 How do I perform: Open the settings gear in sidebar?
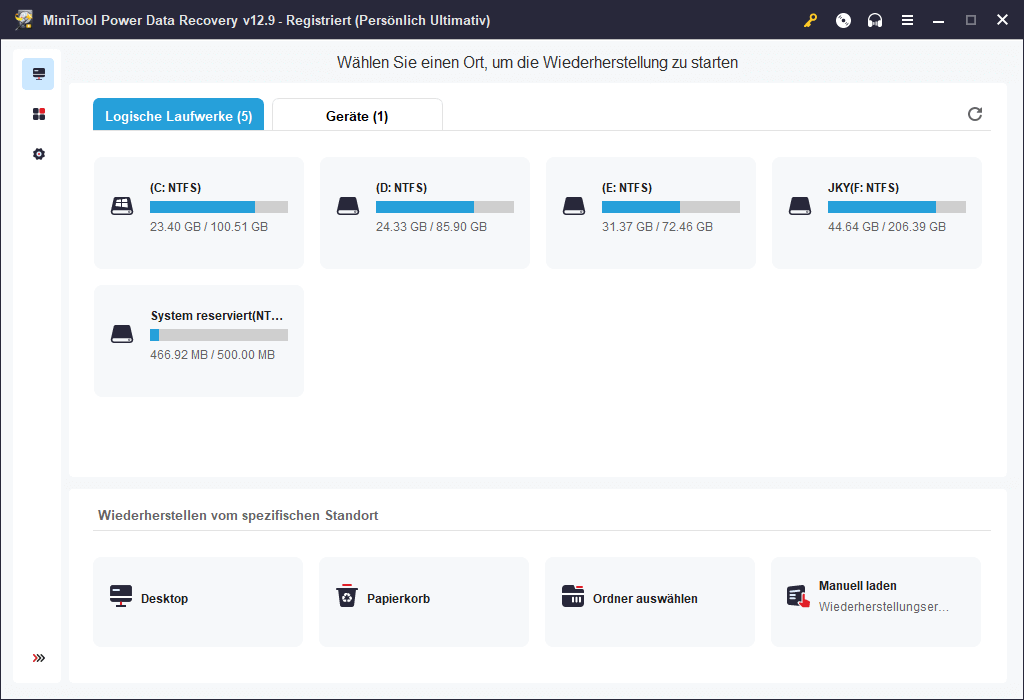point(39,154)
